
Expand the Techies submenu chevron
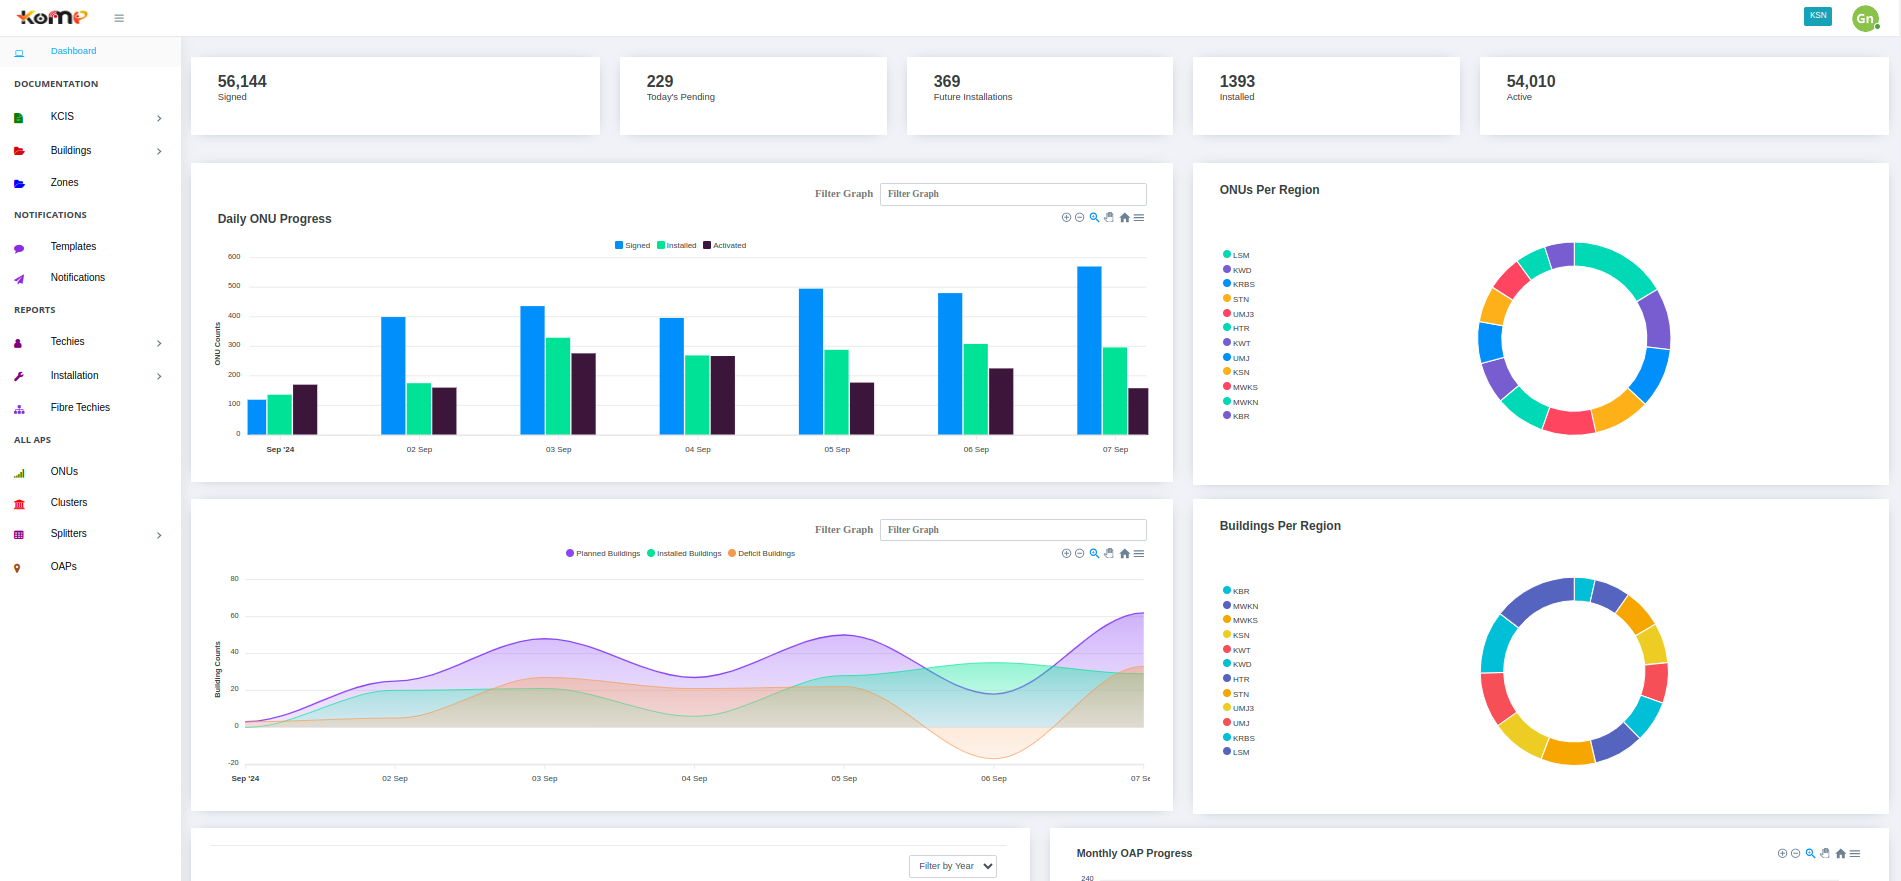(159, 343)
